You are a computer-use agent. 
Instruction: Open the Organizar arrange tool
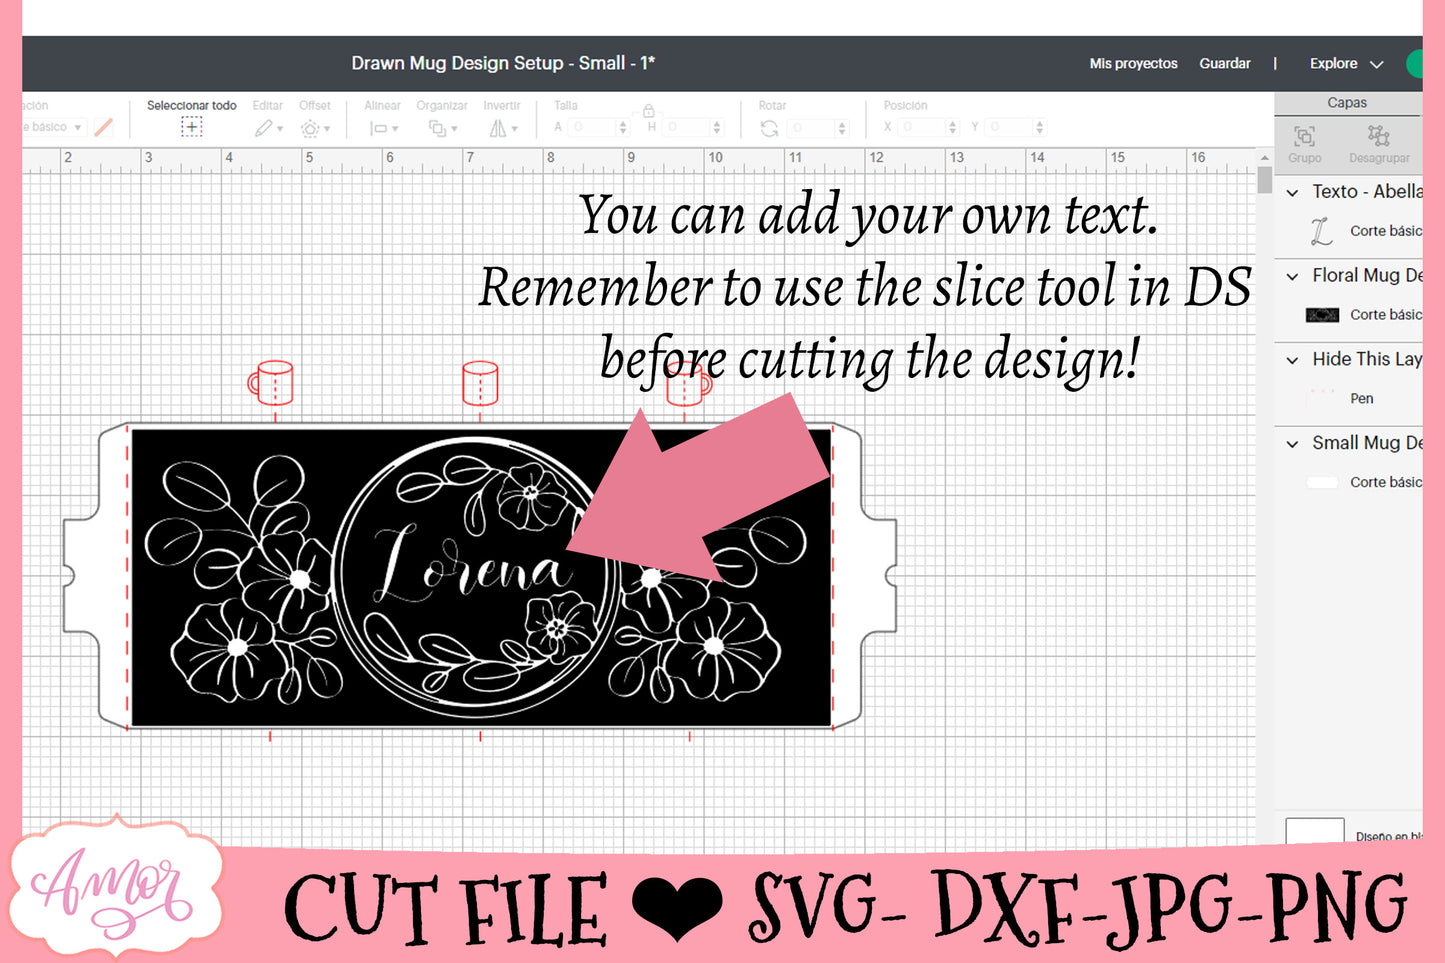point(441,128)
